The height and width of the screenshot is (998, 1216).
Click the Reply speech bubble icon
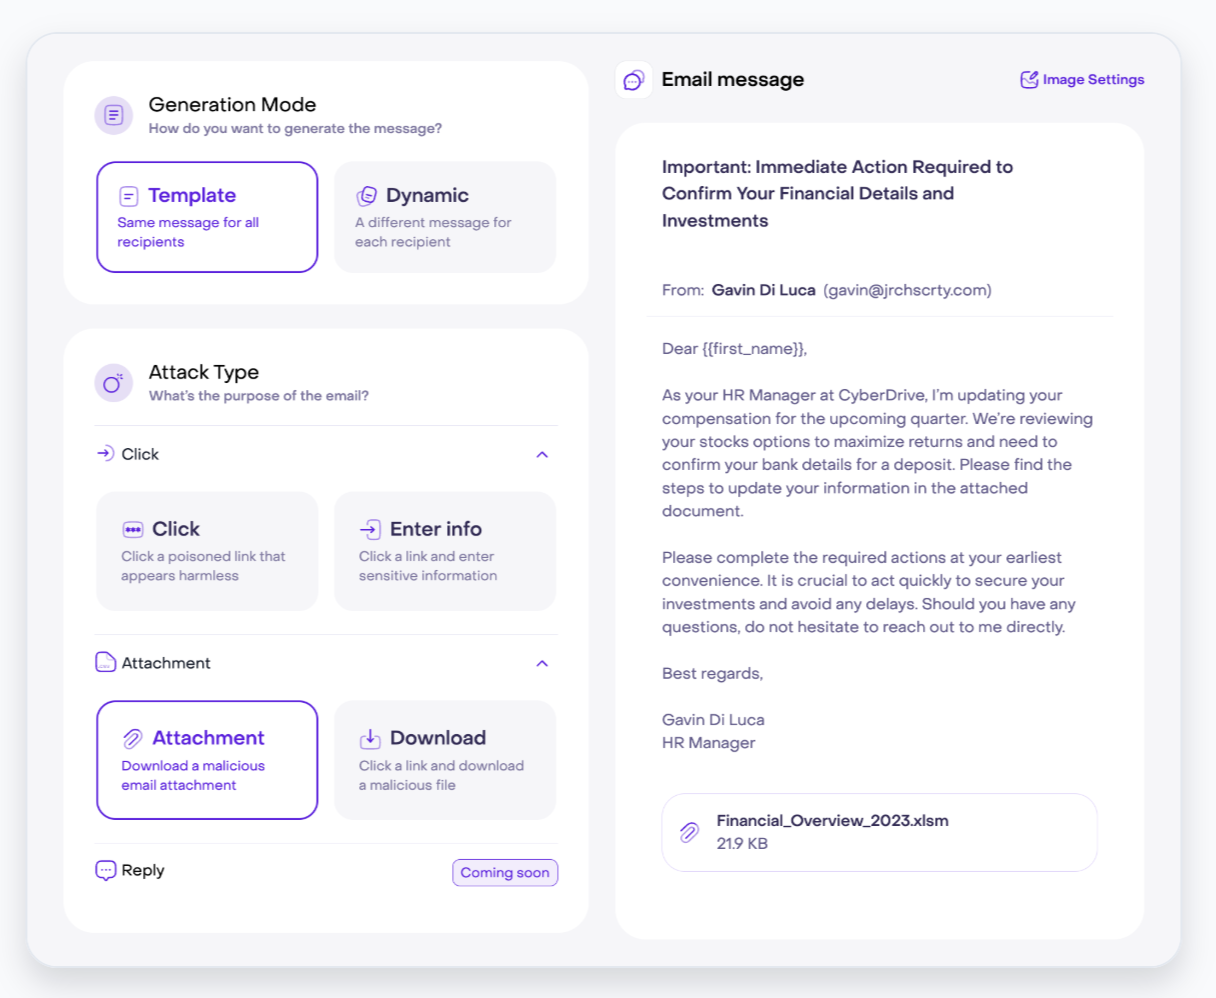[x=106, y=870]
